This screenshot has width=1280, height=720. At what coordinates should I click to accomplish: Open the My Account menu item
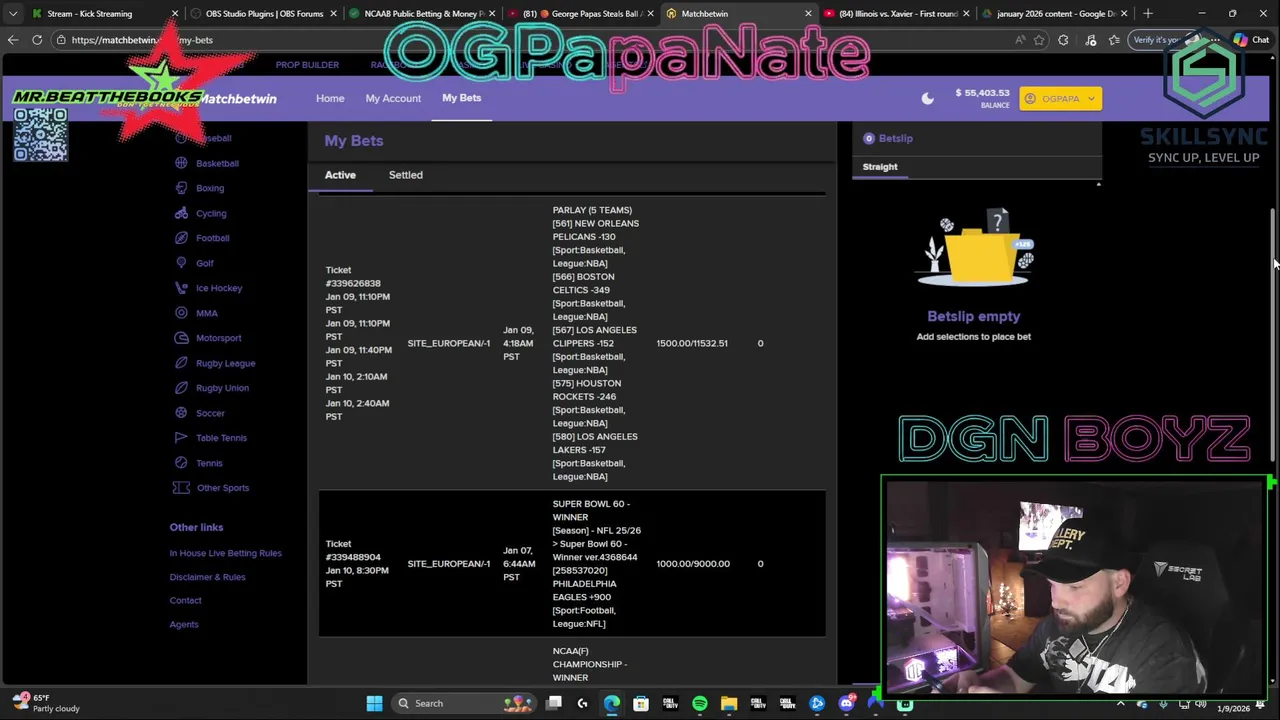coord(393,98)
